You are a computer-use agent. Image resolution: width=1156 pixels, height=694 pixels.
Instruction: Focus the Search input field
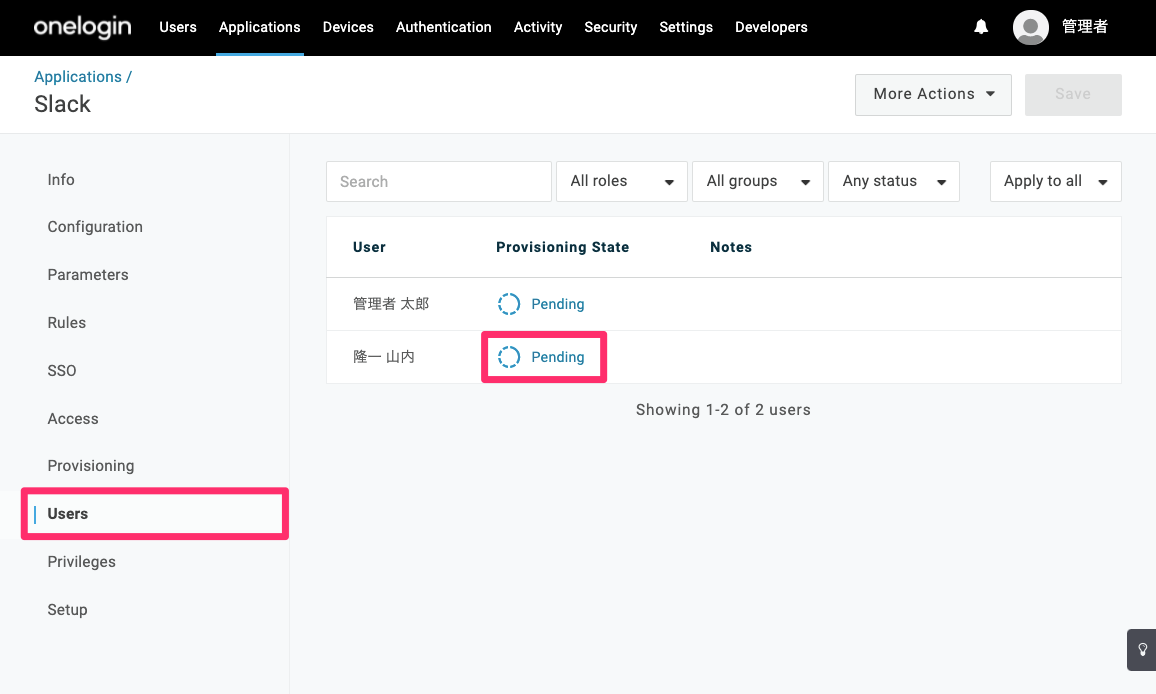(x=439, y=181)
